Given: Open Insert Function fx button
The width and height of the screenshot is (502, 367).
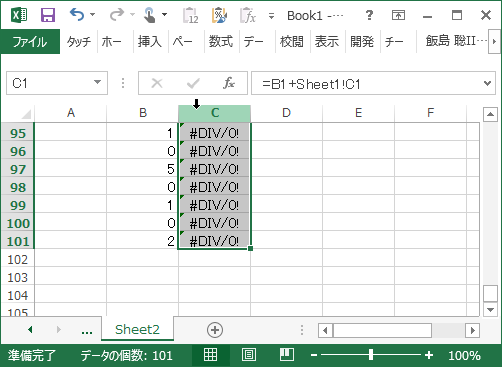Looking at the screenshot, I should pos(229,83).
